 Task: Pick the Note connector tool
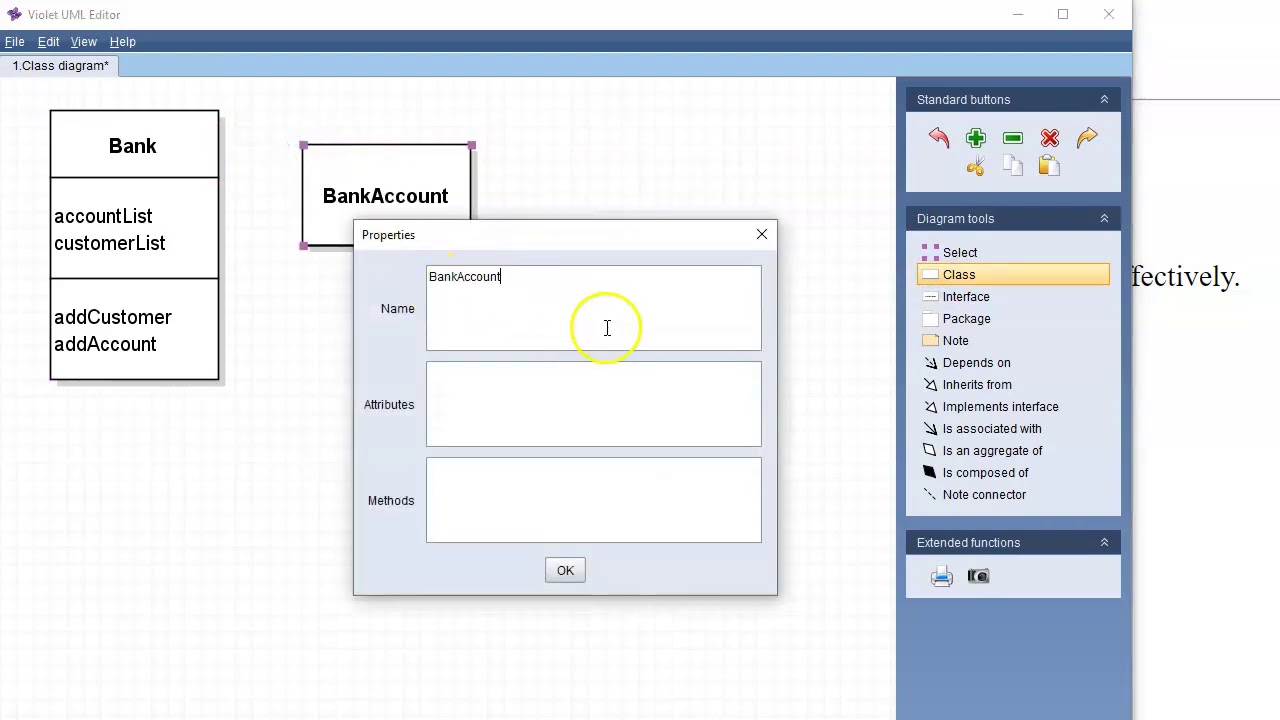pyautogui.click(x=1013, y=495)
